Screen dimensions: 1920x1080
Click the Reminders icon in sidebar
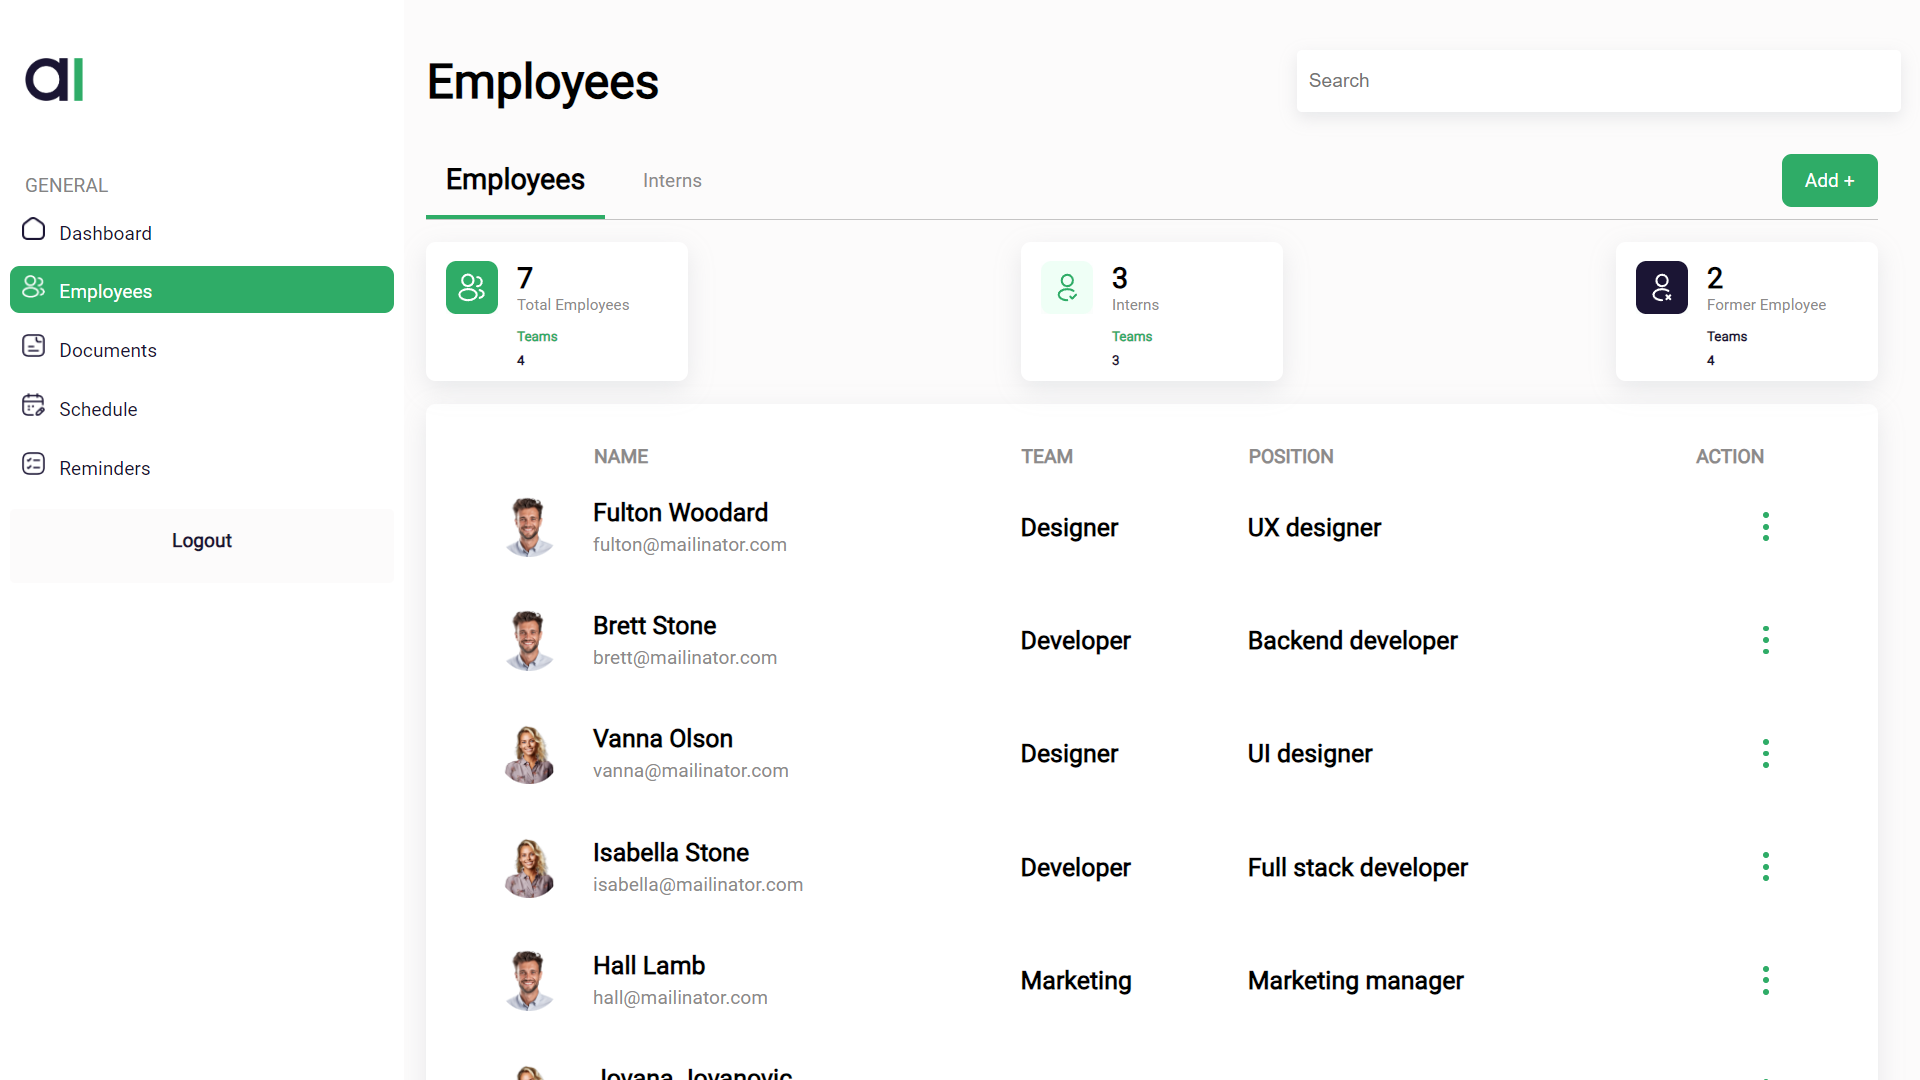34,464
